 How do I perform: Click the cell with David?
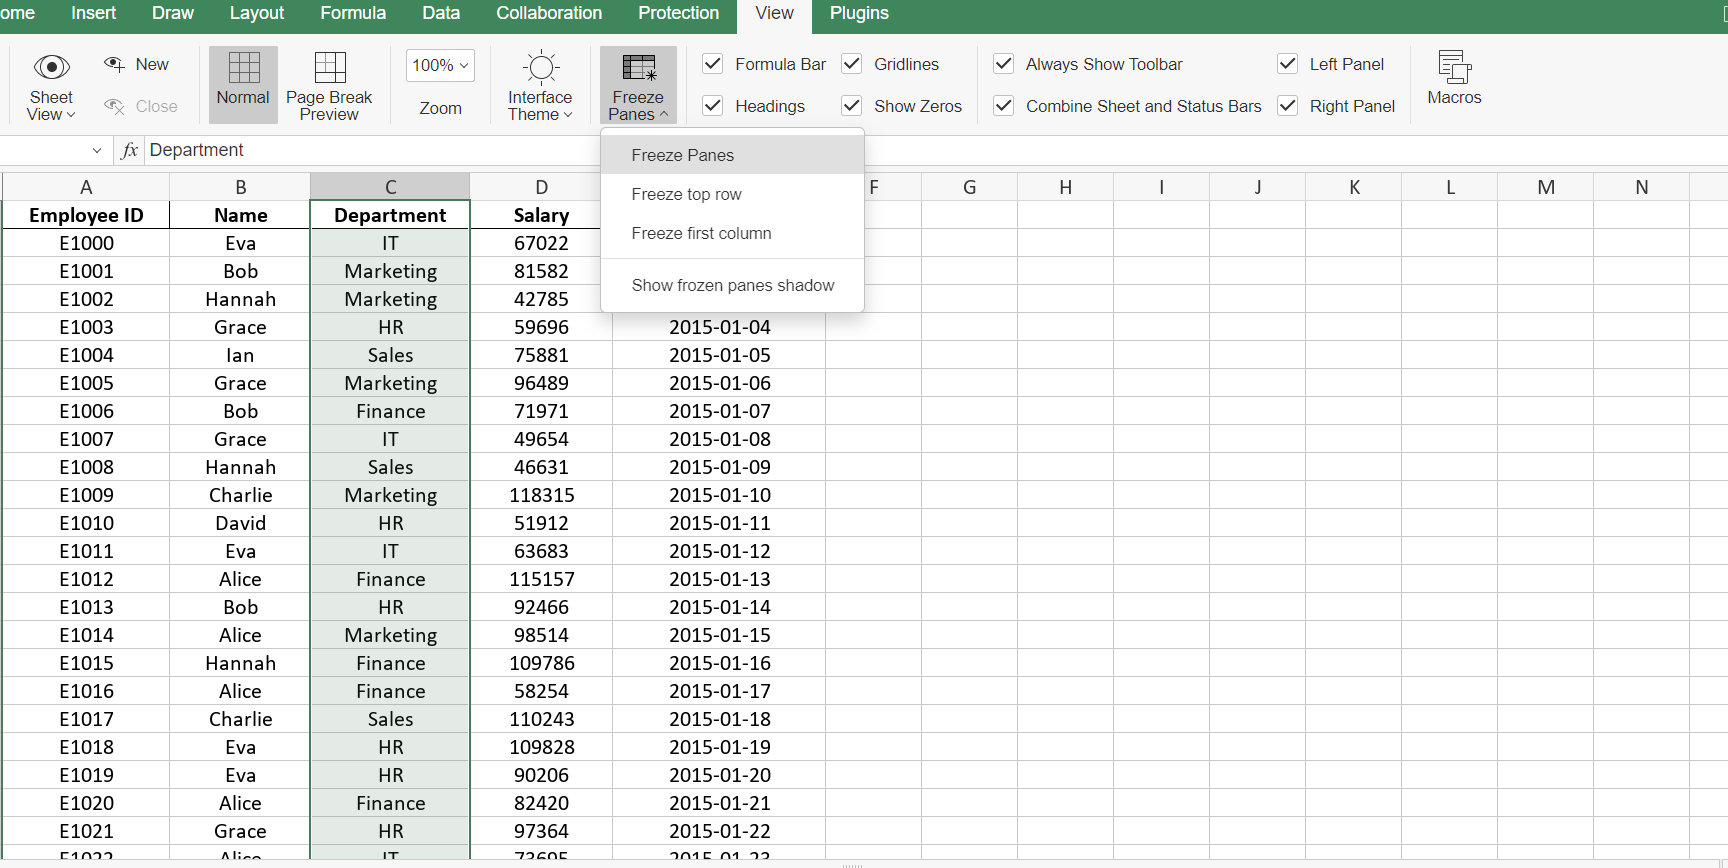pyautogui.click(x=240, y=523)
